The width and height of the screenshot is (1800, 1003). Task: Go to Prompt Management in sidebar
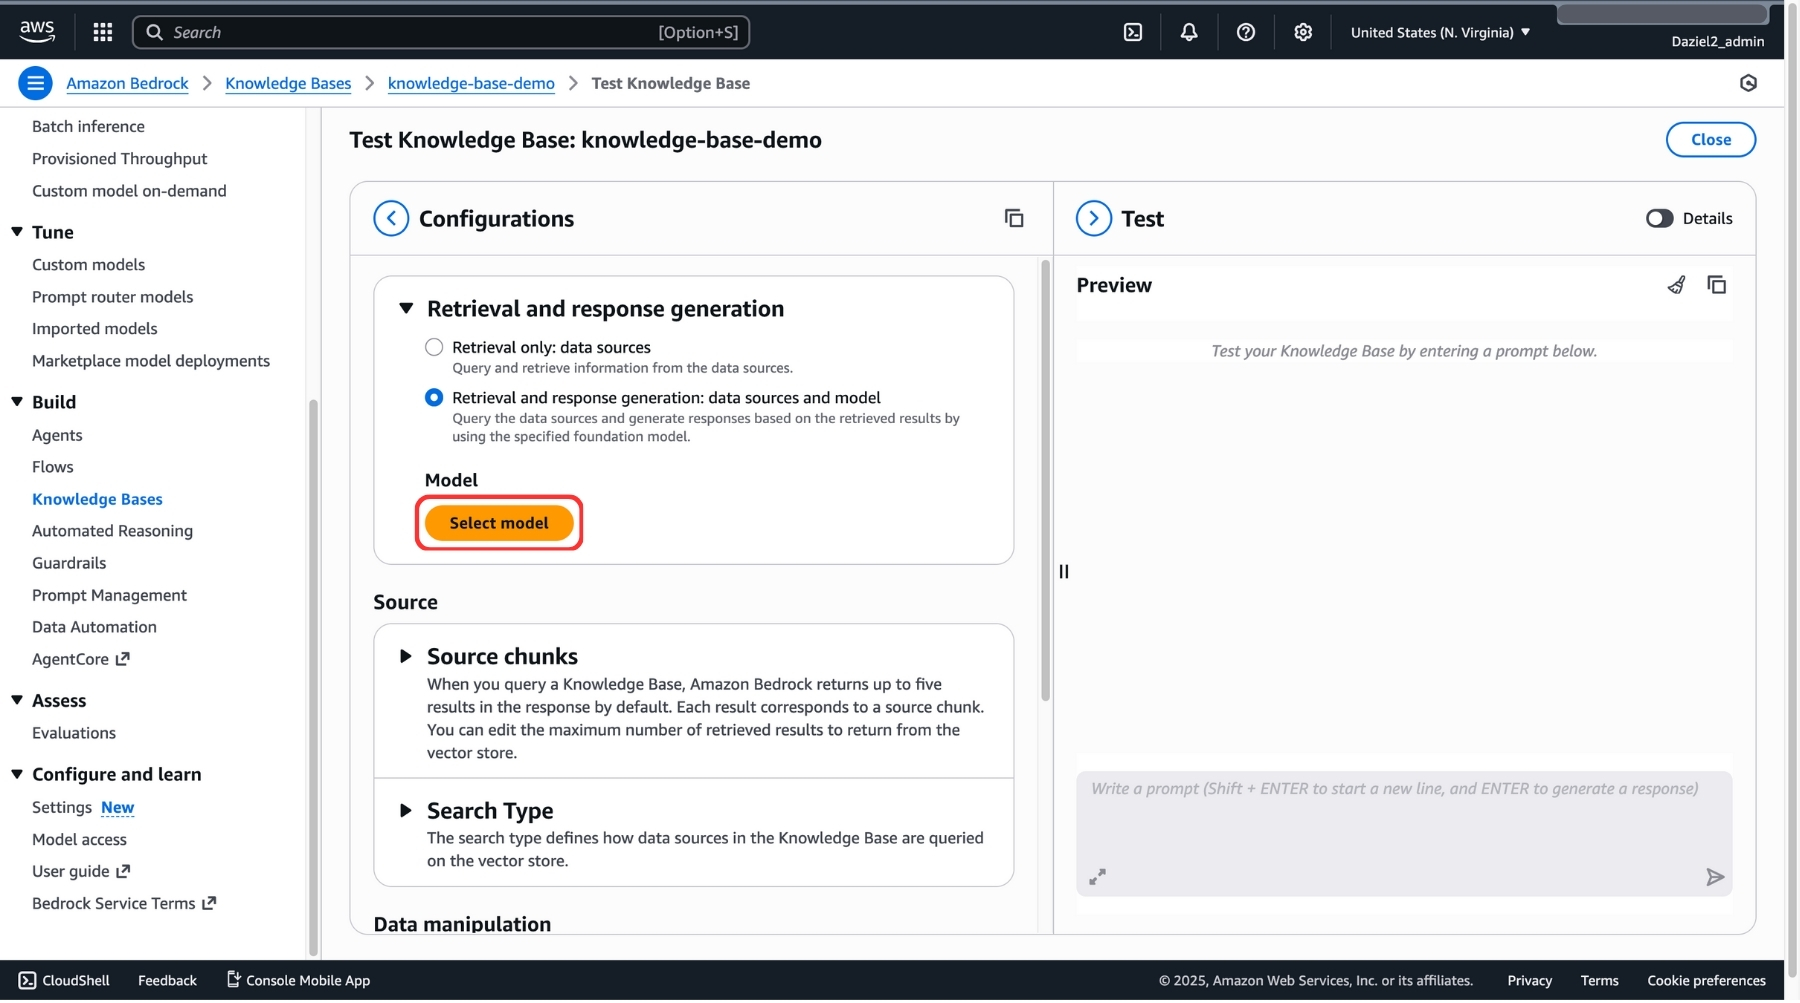tap(109, 596)
